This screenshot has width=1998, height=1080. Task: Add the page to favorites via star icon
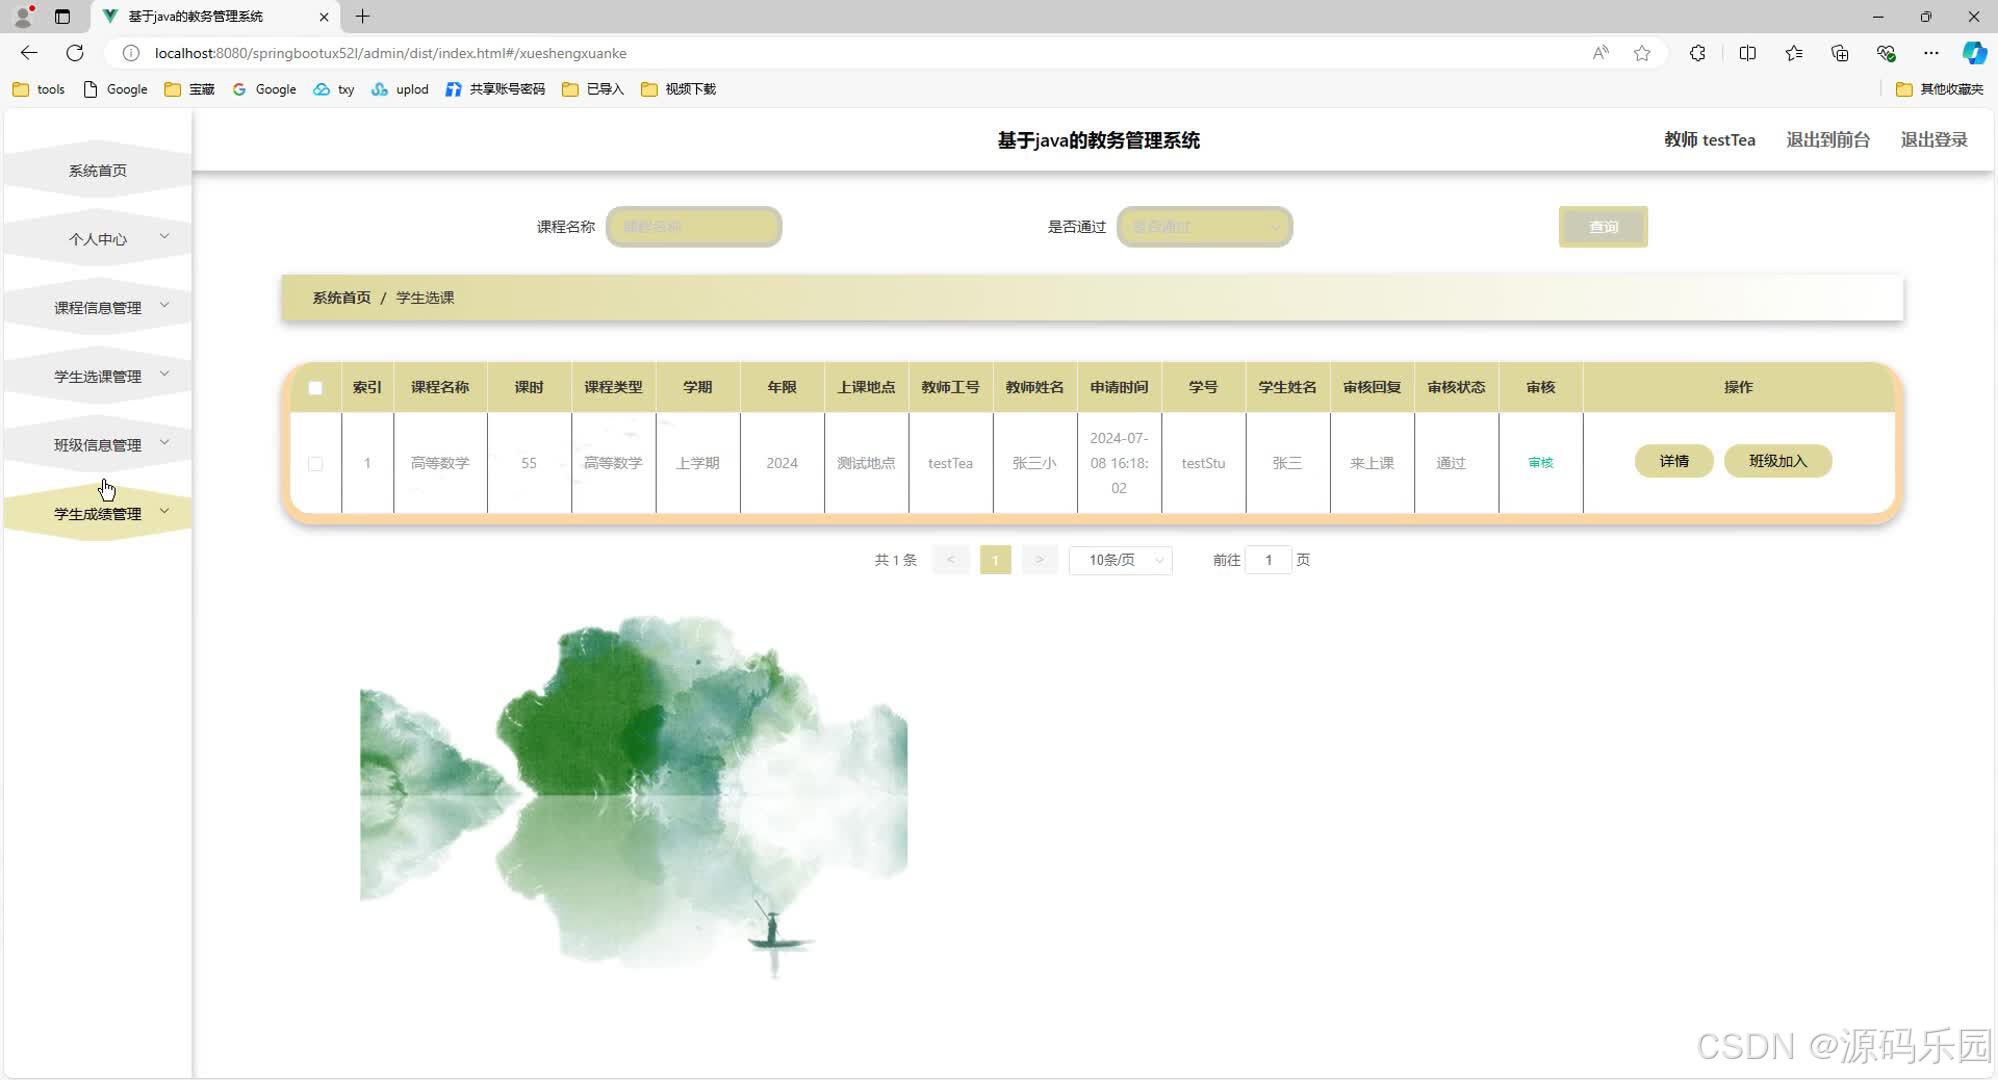(x=1642, y=53)
